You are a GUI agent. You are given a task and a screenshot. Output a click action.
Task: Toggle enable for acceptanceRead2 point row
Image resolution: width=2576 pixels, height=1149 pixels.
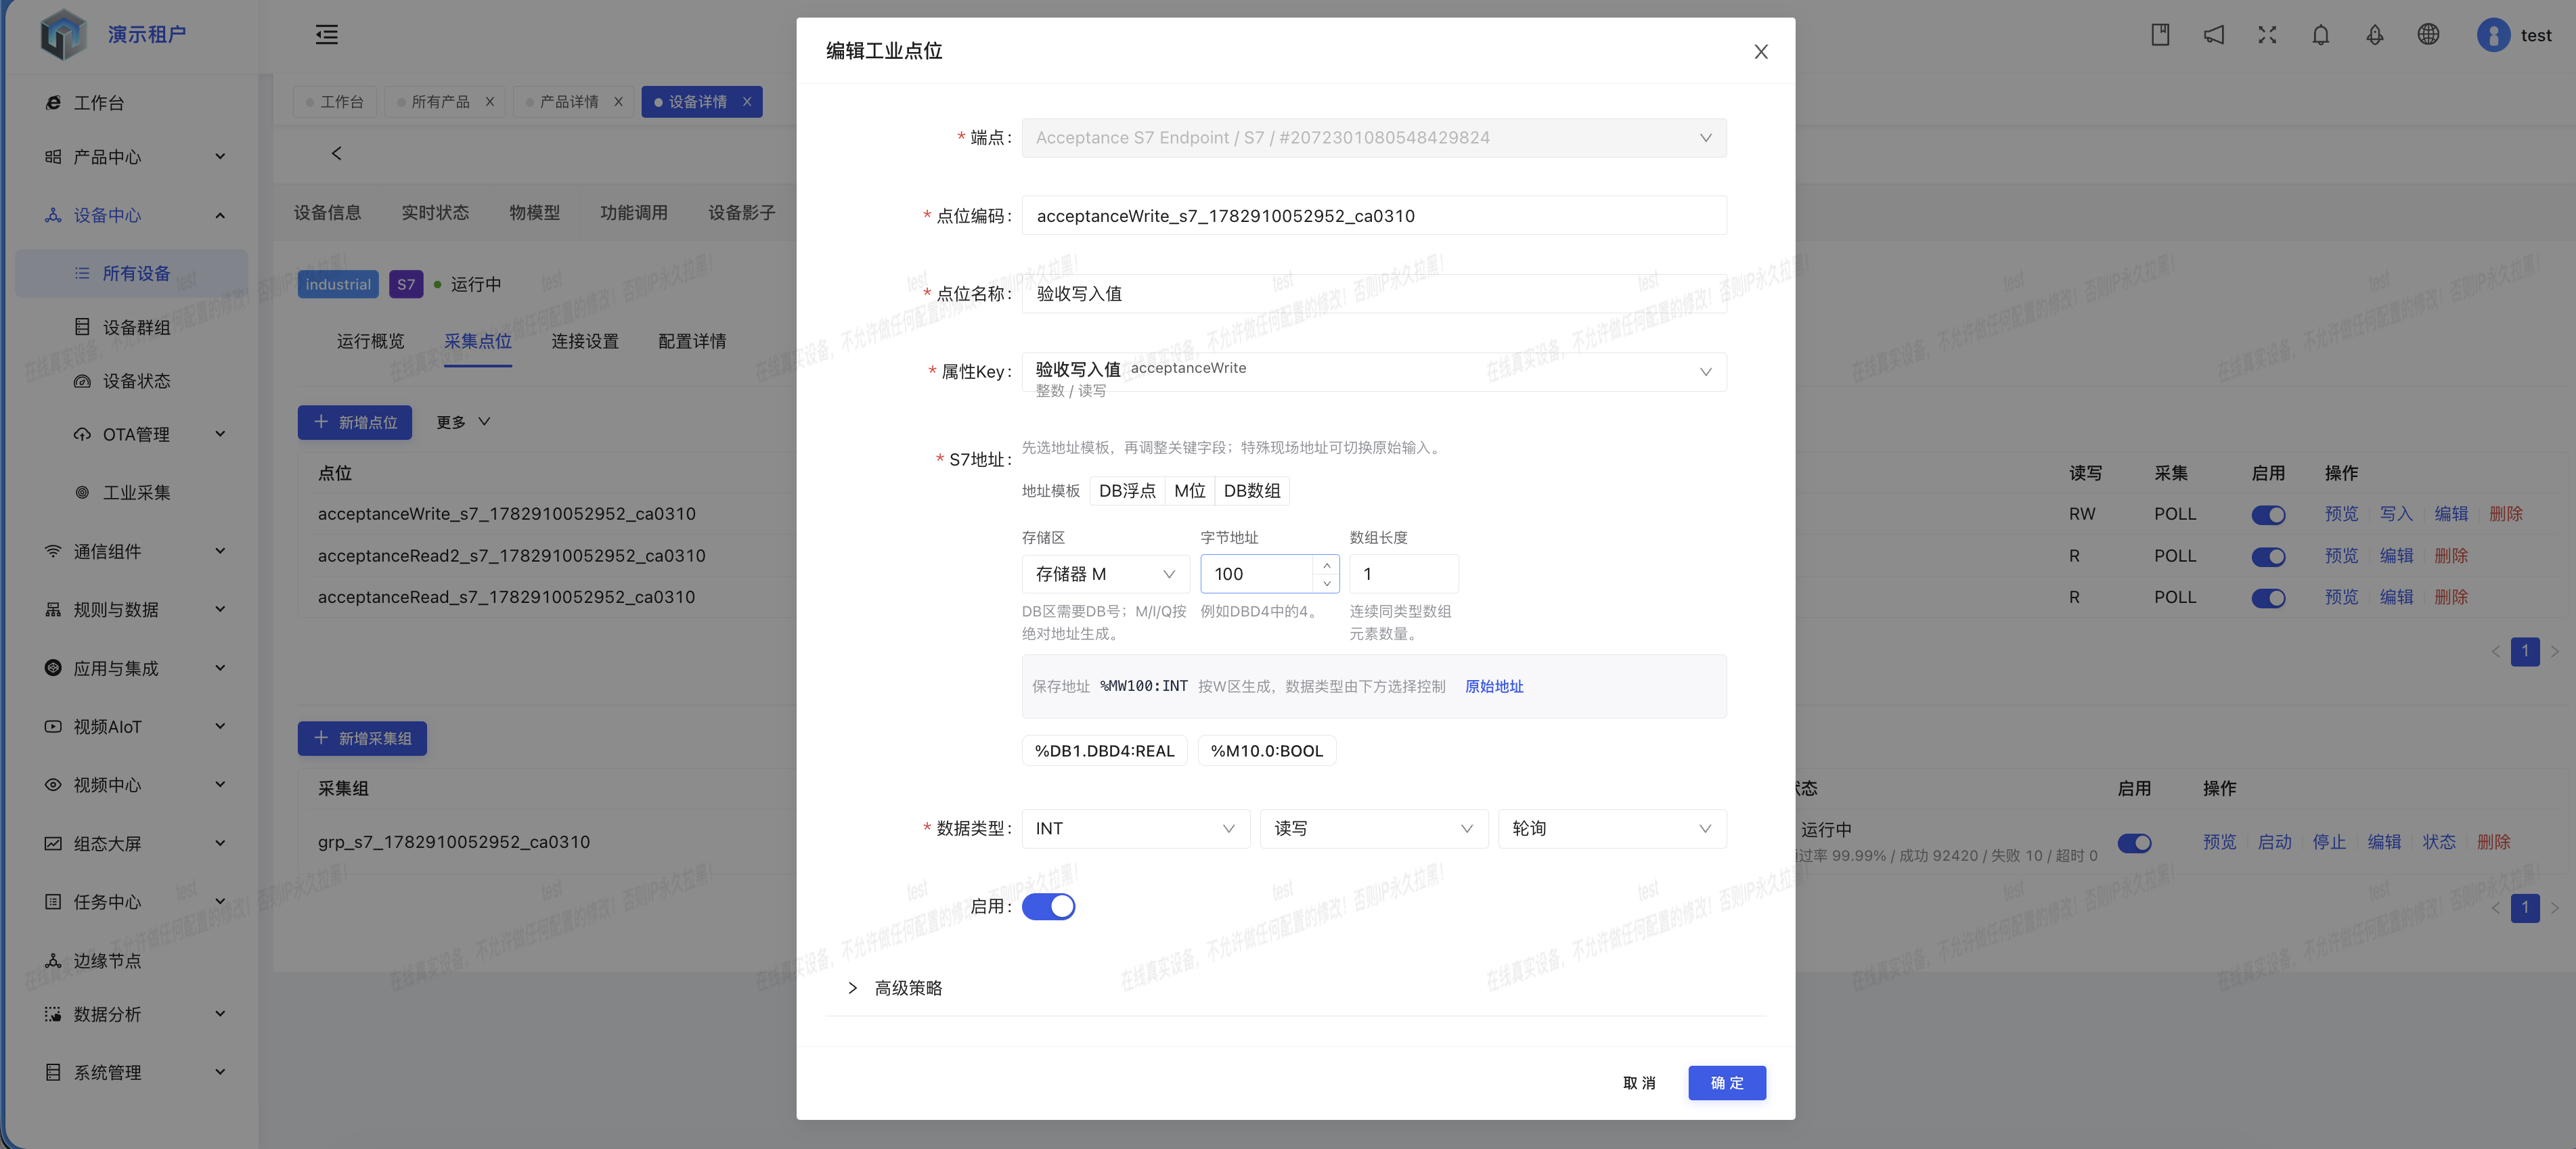click(2268, 557)
